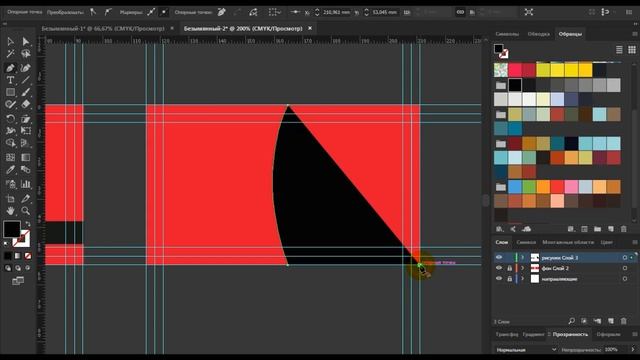Viewport: 640px width, 360px height.
Task: Open the Layers panel options menu
Action: click(635, 242)
